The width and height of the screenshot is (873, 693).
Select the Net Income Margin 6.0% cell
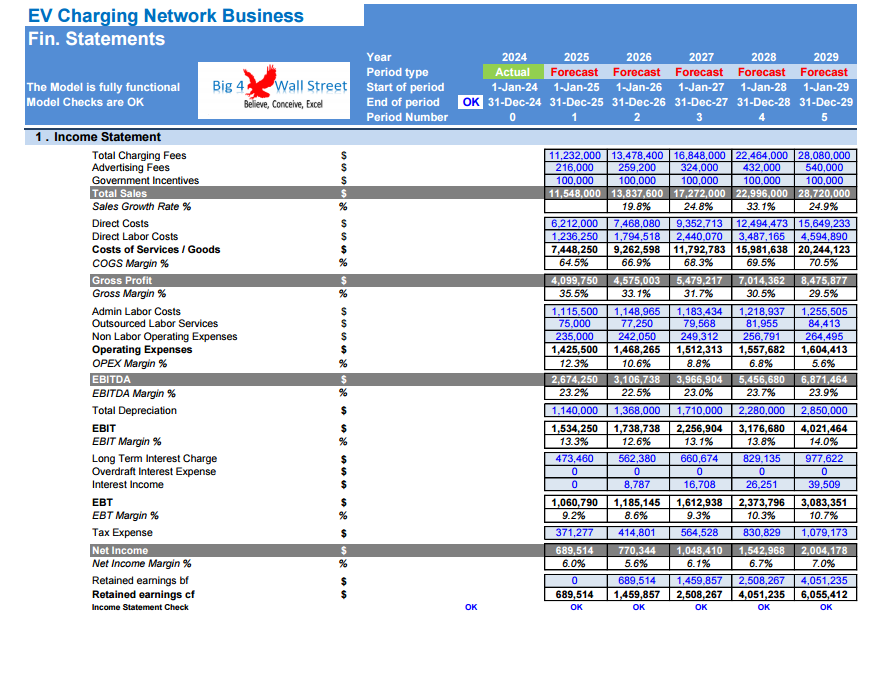(x=575, y=564)
